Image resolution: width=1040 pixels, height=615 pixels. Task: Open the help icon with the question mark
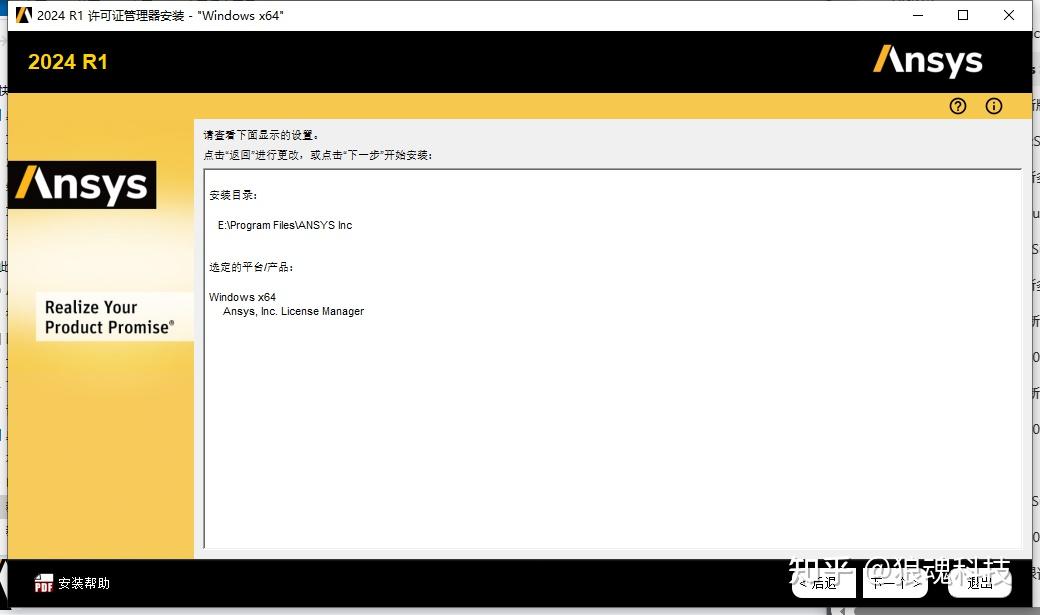pyautogui.click(x=958, y=105)
